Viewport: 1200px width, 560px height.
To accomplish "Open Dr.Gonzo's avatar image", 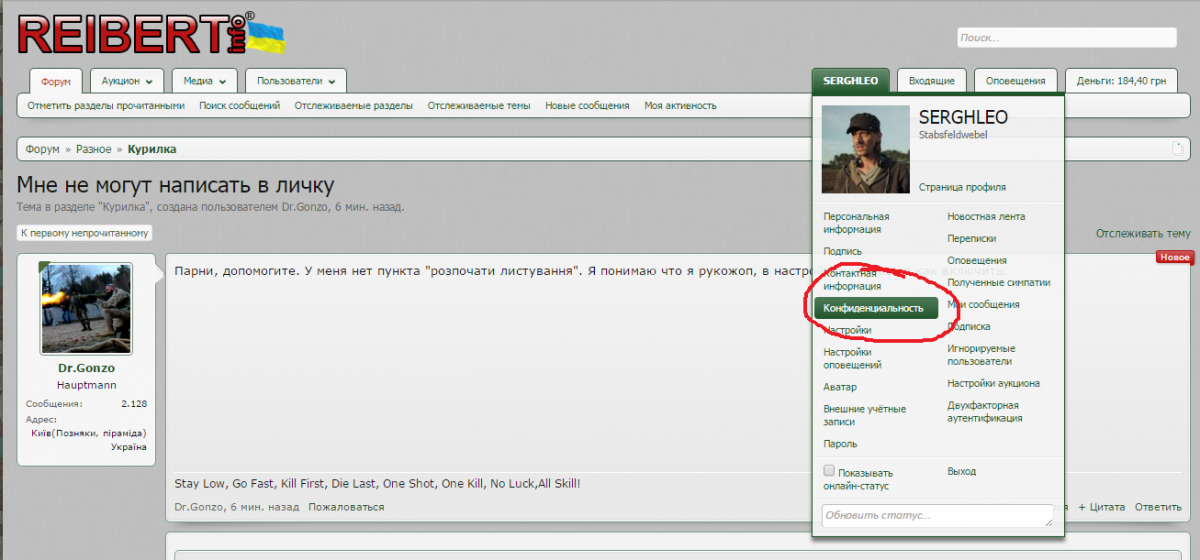I will click(x=87, y=309).
